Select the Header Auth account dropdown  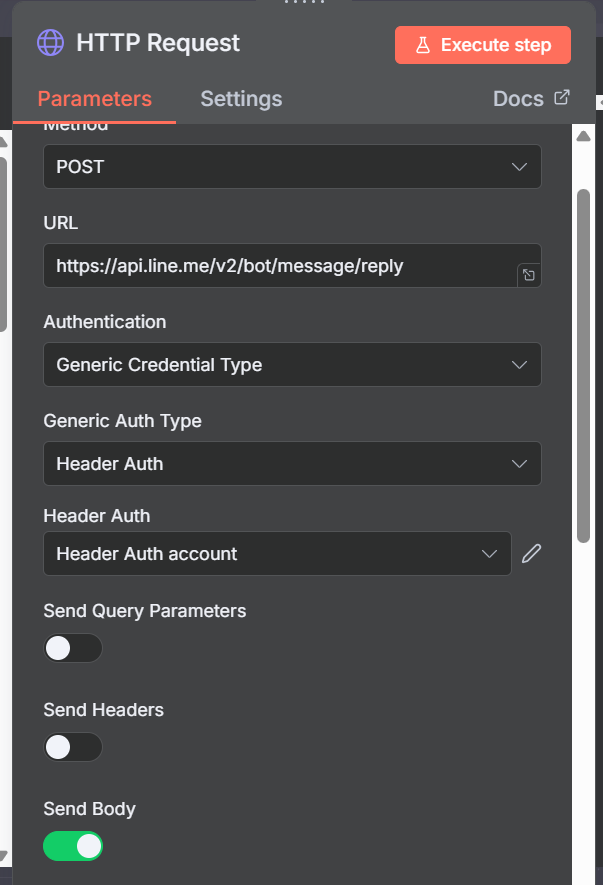pyautogui.click(x=277, y=553)
